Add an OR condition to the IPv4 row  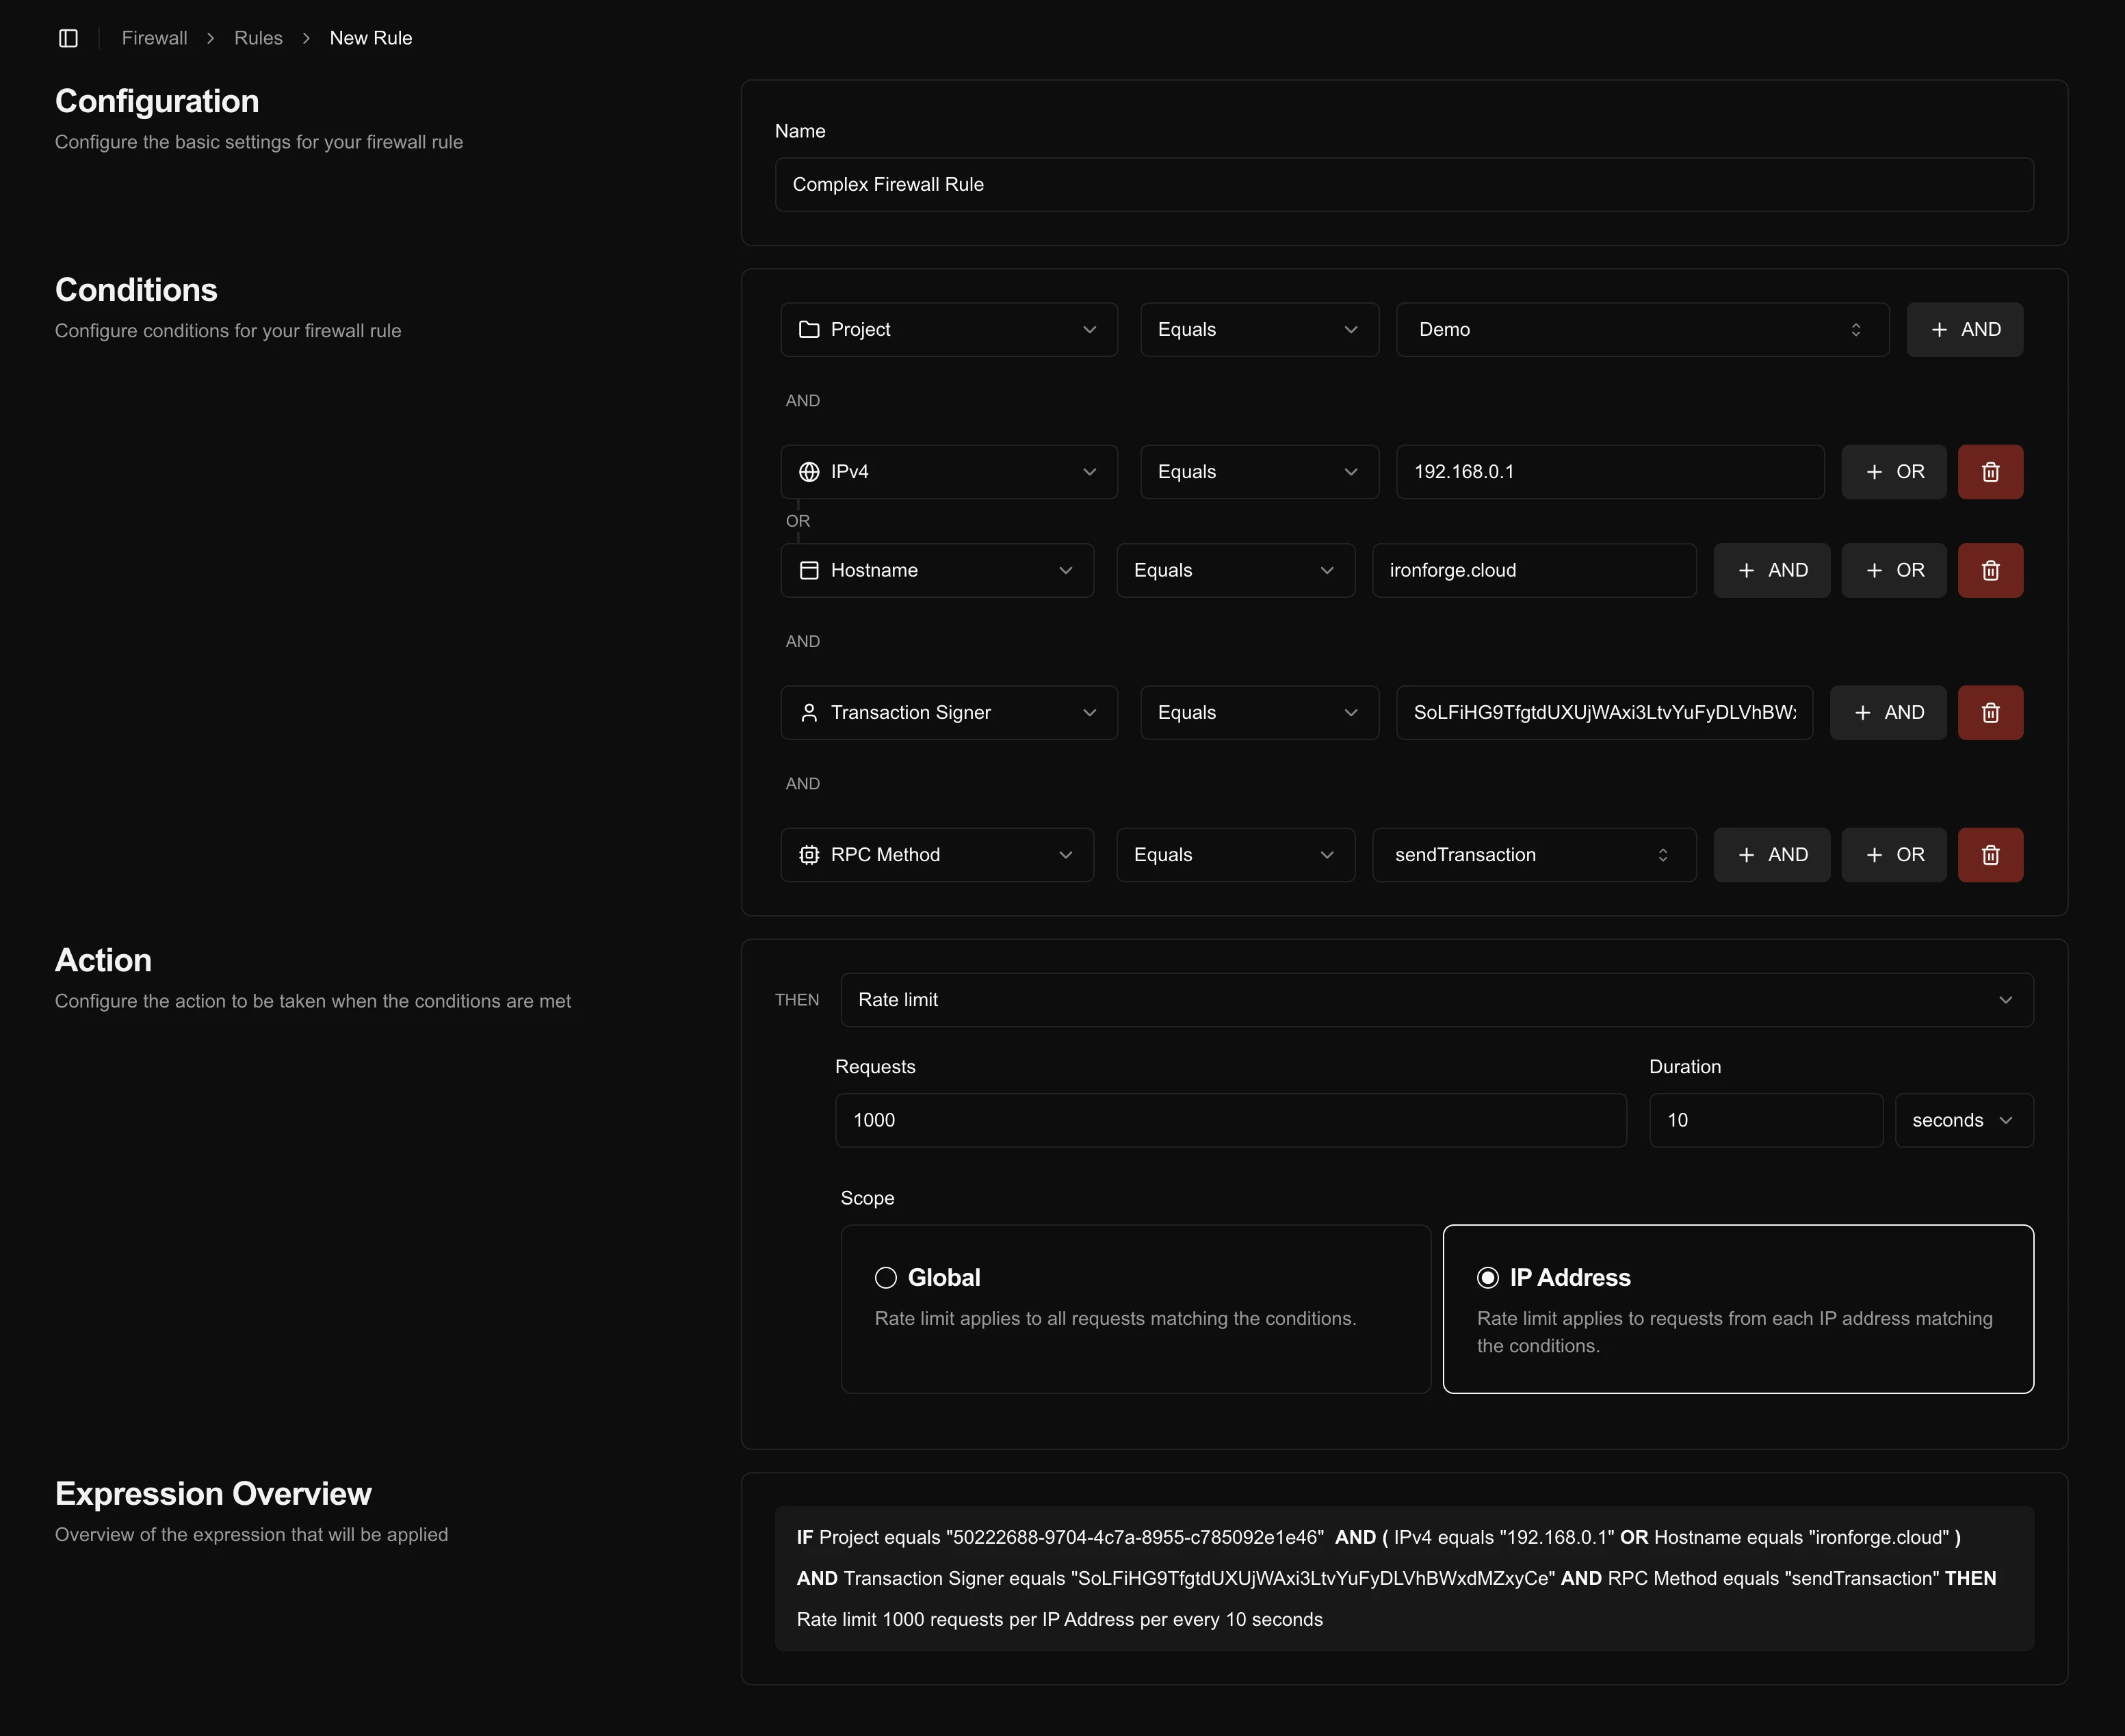[1893, 471]
